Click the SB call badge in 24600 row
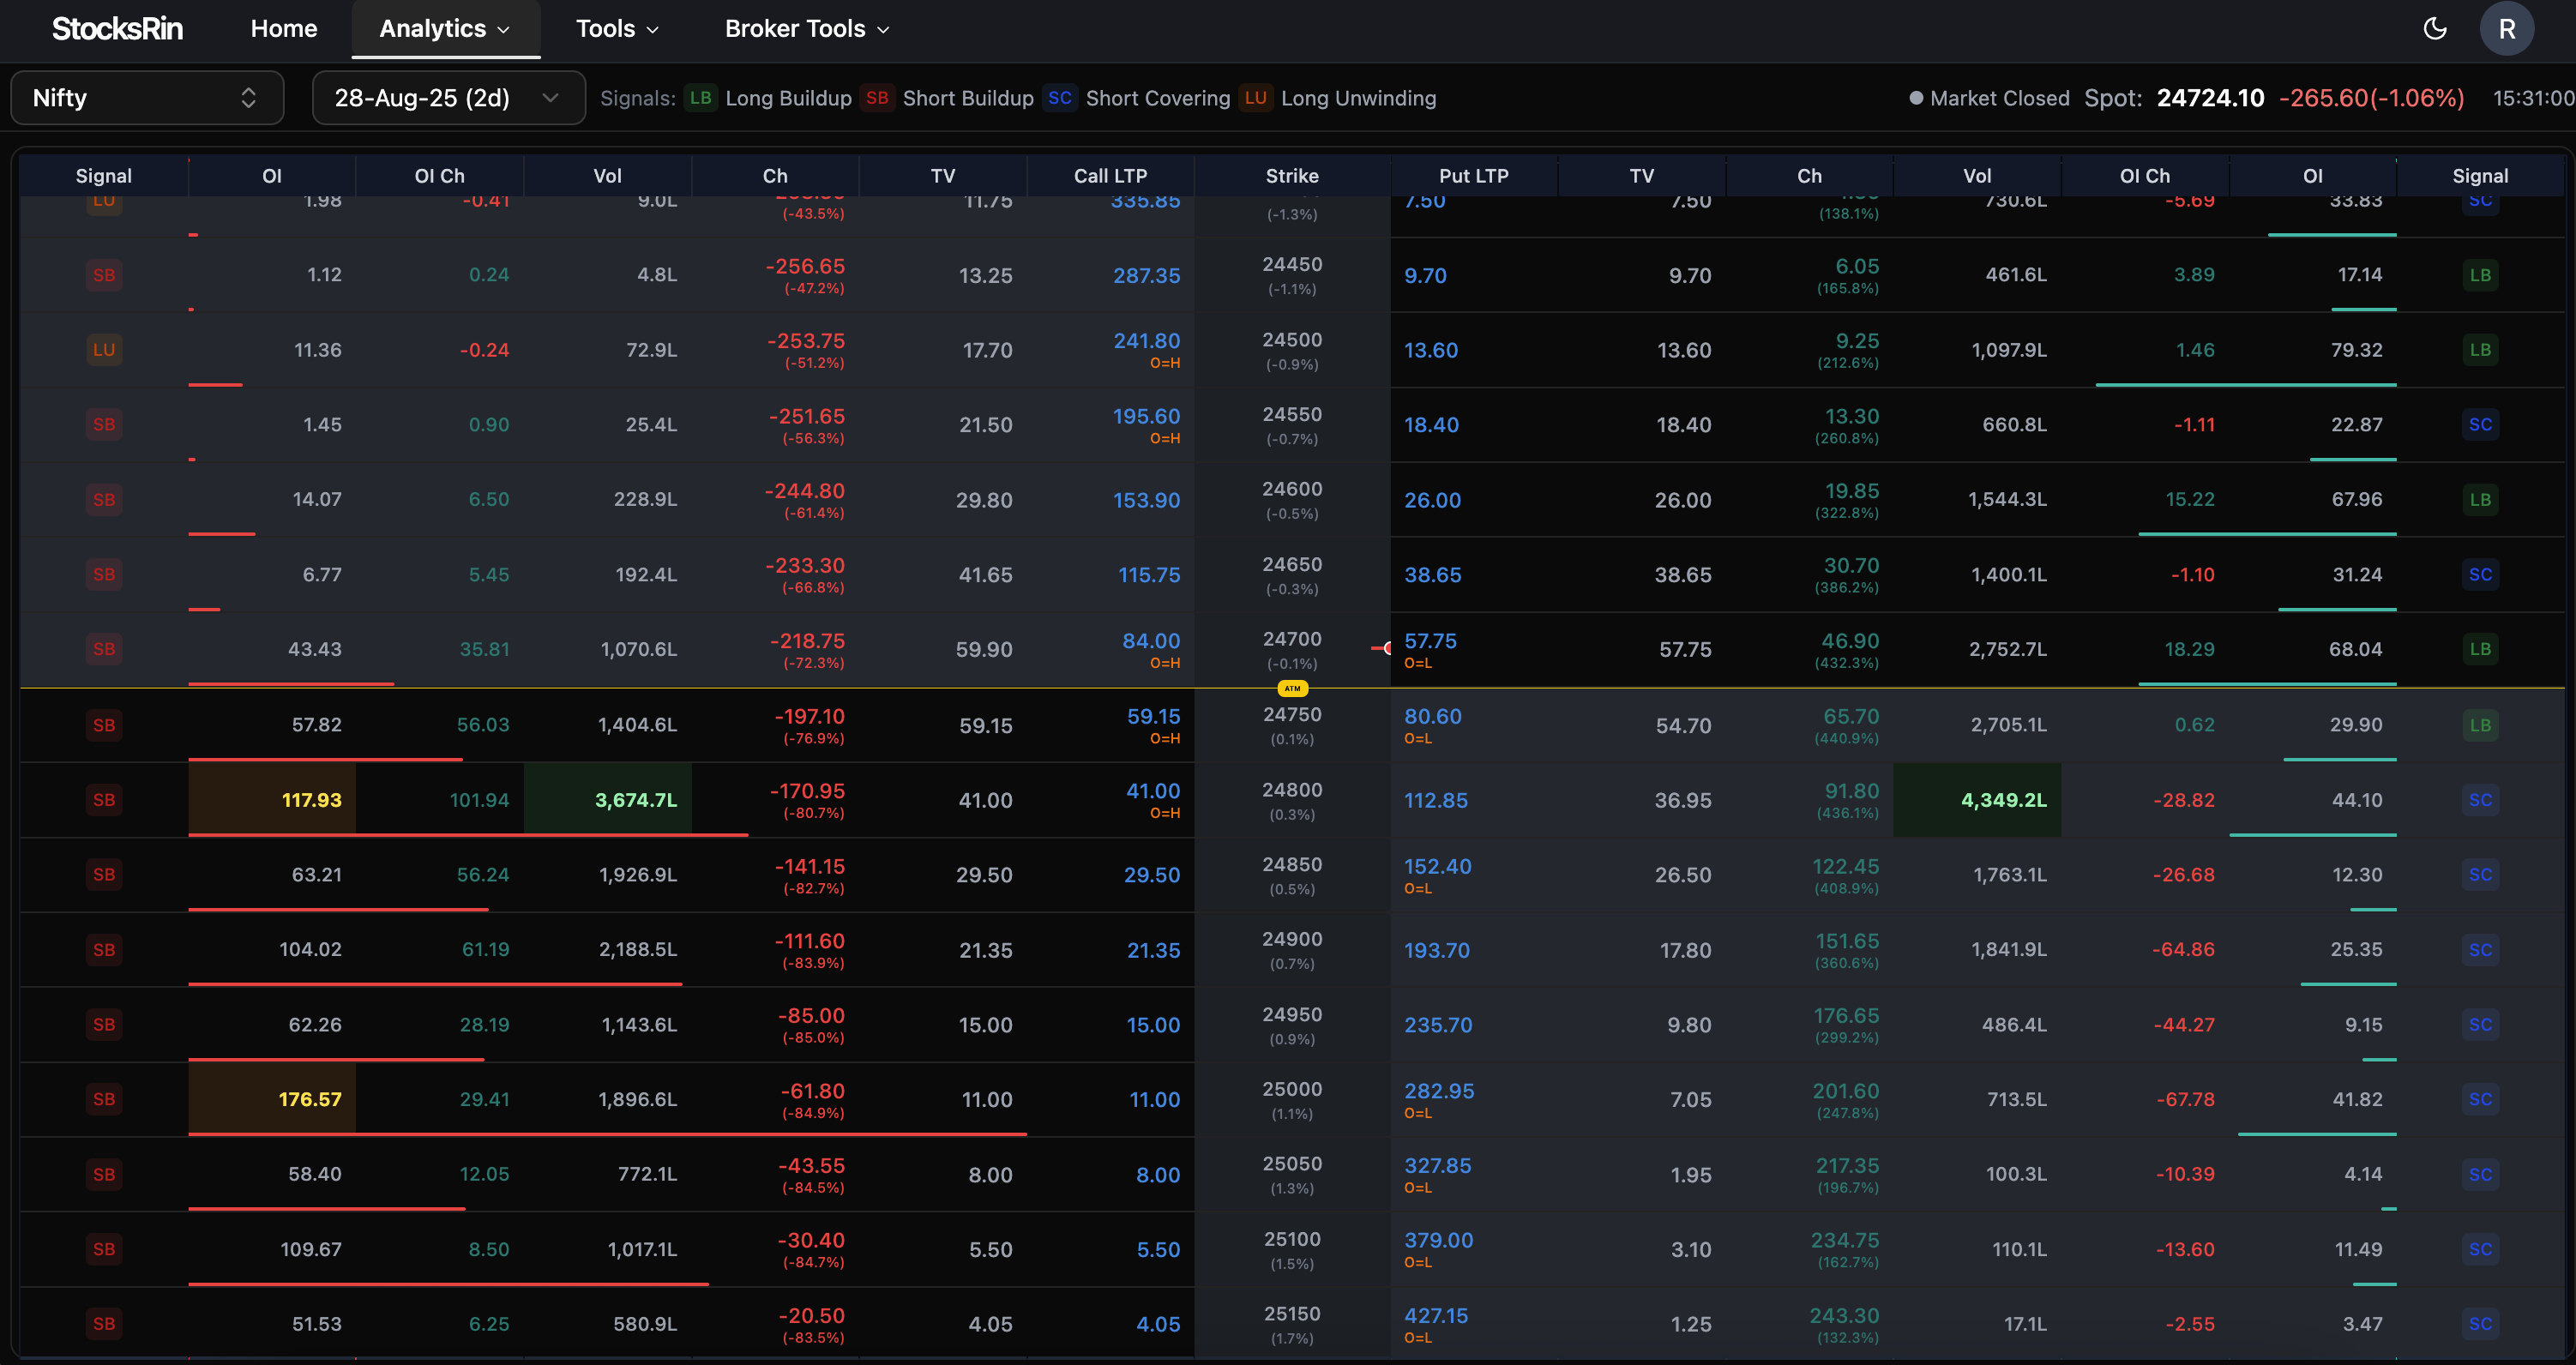The height and width of the screenshot is (1365, 2576). click(104, 499)
